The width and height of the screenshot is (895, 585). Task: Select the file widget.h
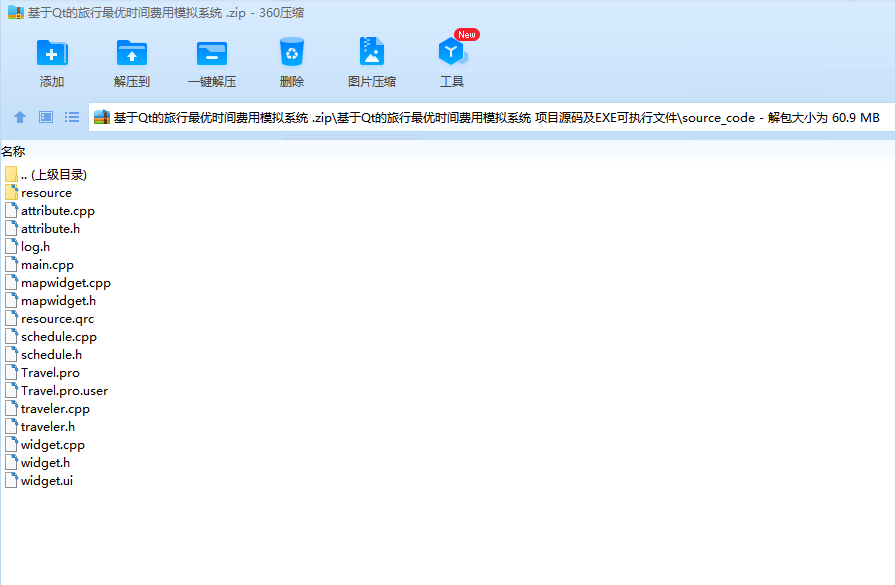[38, 462]
